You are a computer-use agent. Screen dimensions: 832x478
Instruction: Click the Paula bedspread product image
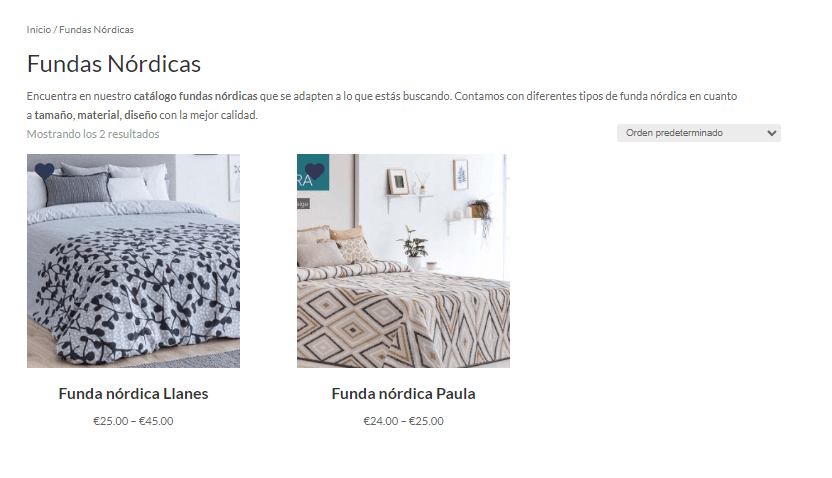[403, 261]
